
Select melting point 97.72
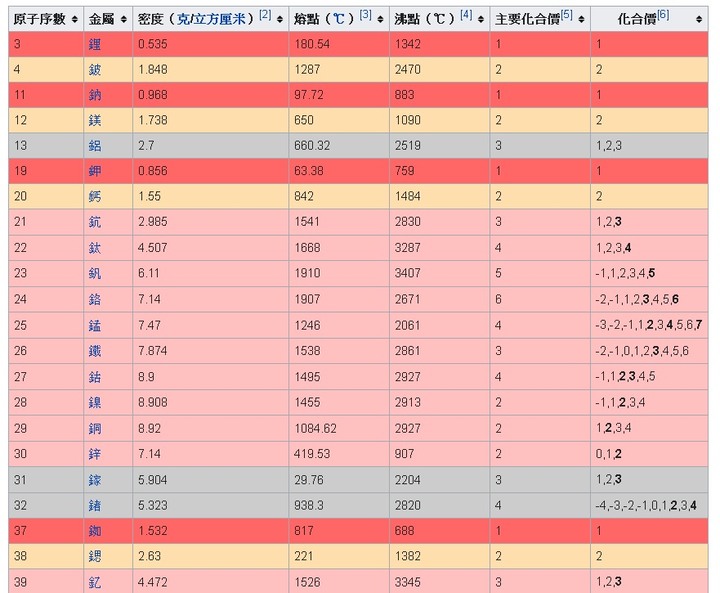(x=309, y=95)
